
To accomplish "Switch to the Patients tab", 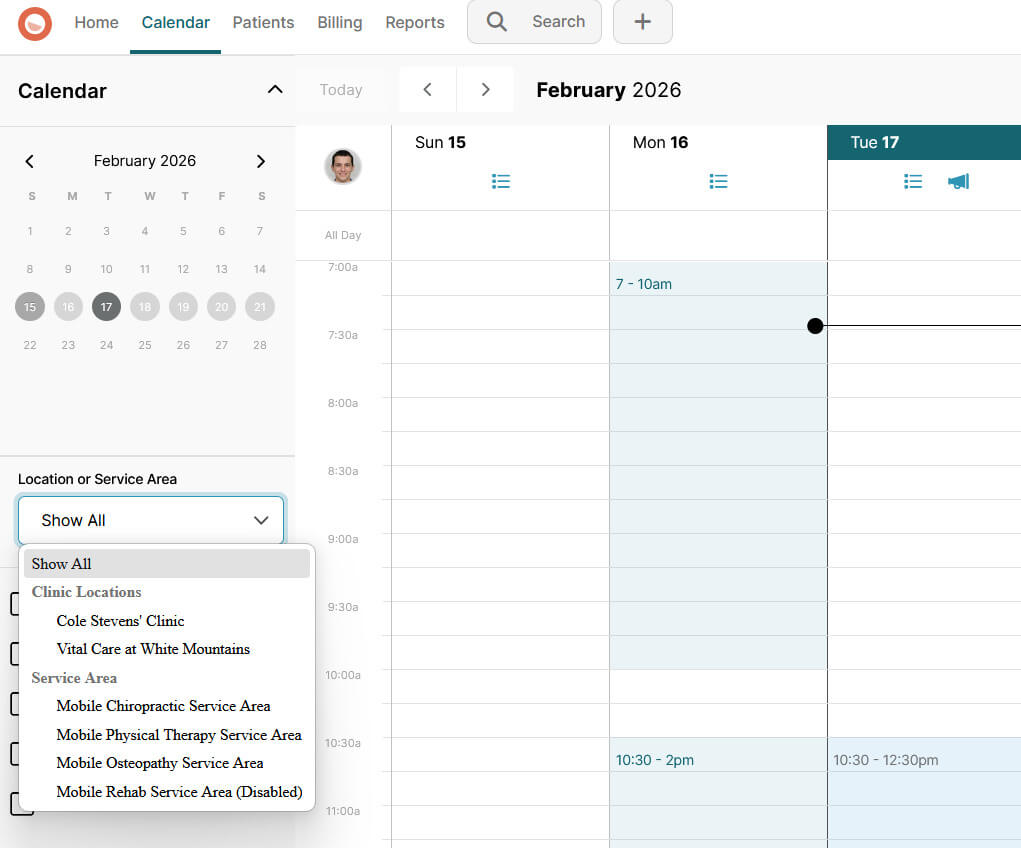I will [x=263, y=22].
